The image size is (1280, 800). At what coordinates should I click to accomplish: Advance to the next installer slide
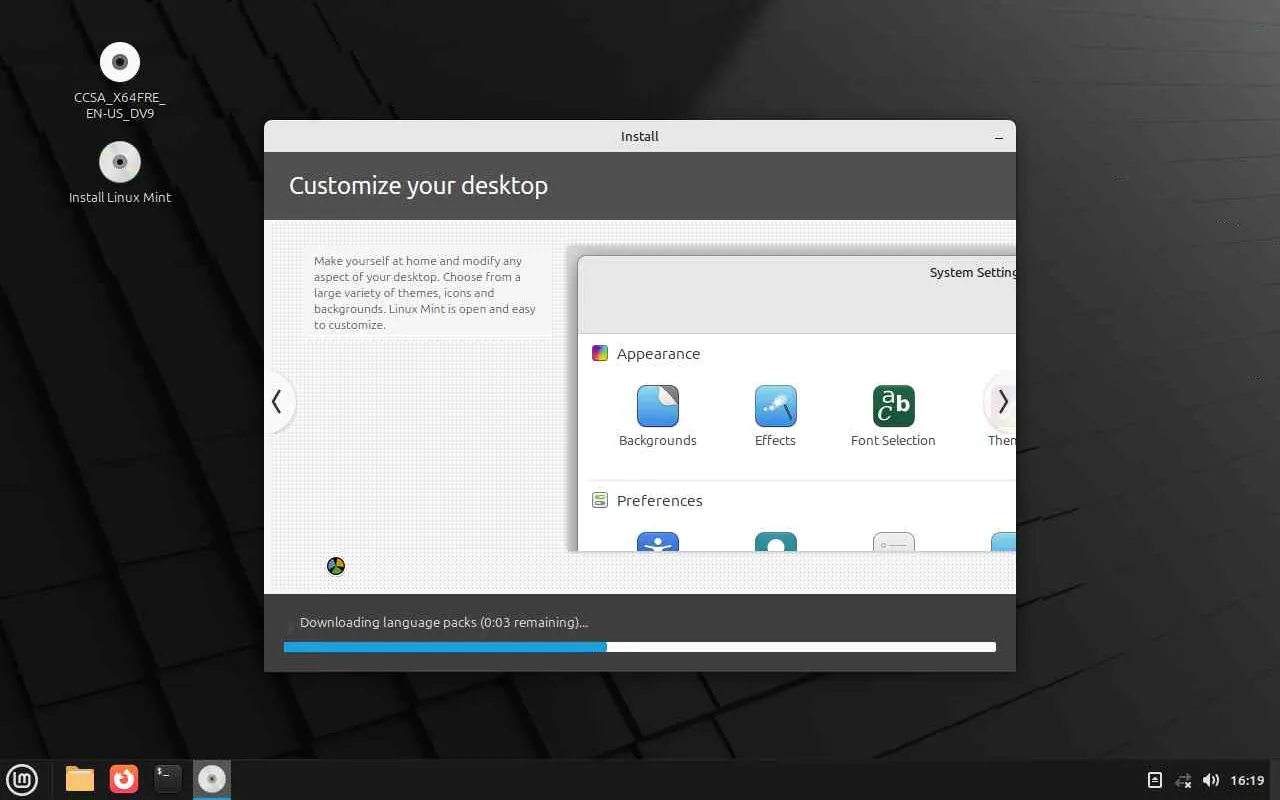(1001, 402)
